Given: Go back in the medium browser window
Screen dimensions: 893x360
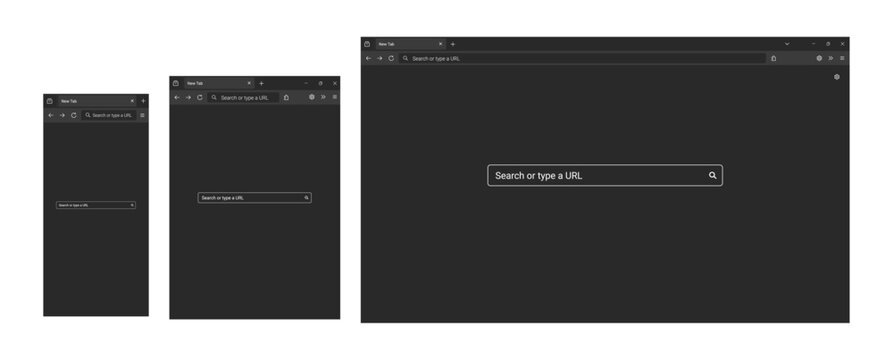Looking at the screenshot, I should pyautogui.click(x=177, y=97).
